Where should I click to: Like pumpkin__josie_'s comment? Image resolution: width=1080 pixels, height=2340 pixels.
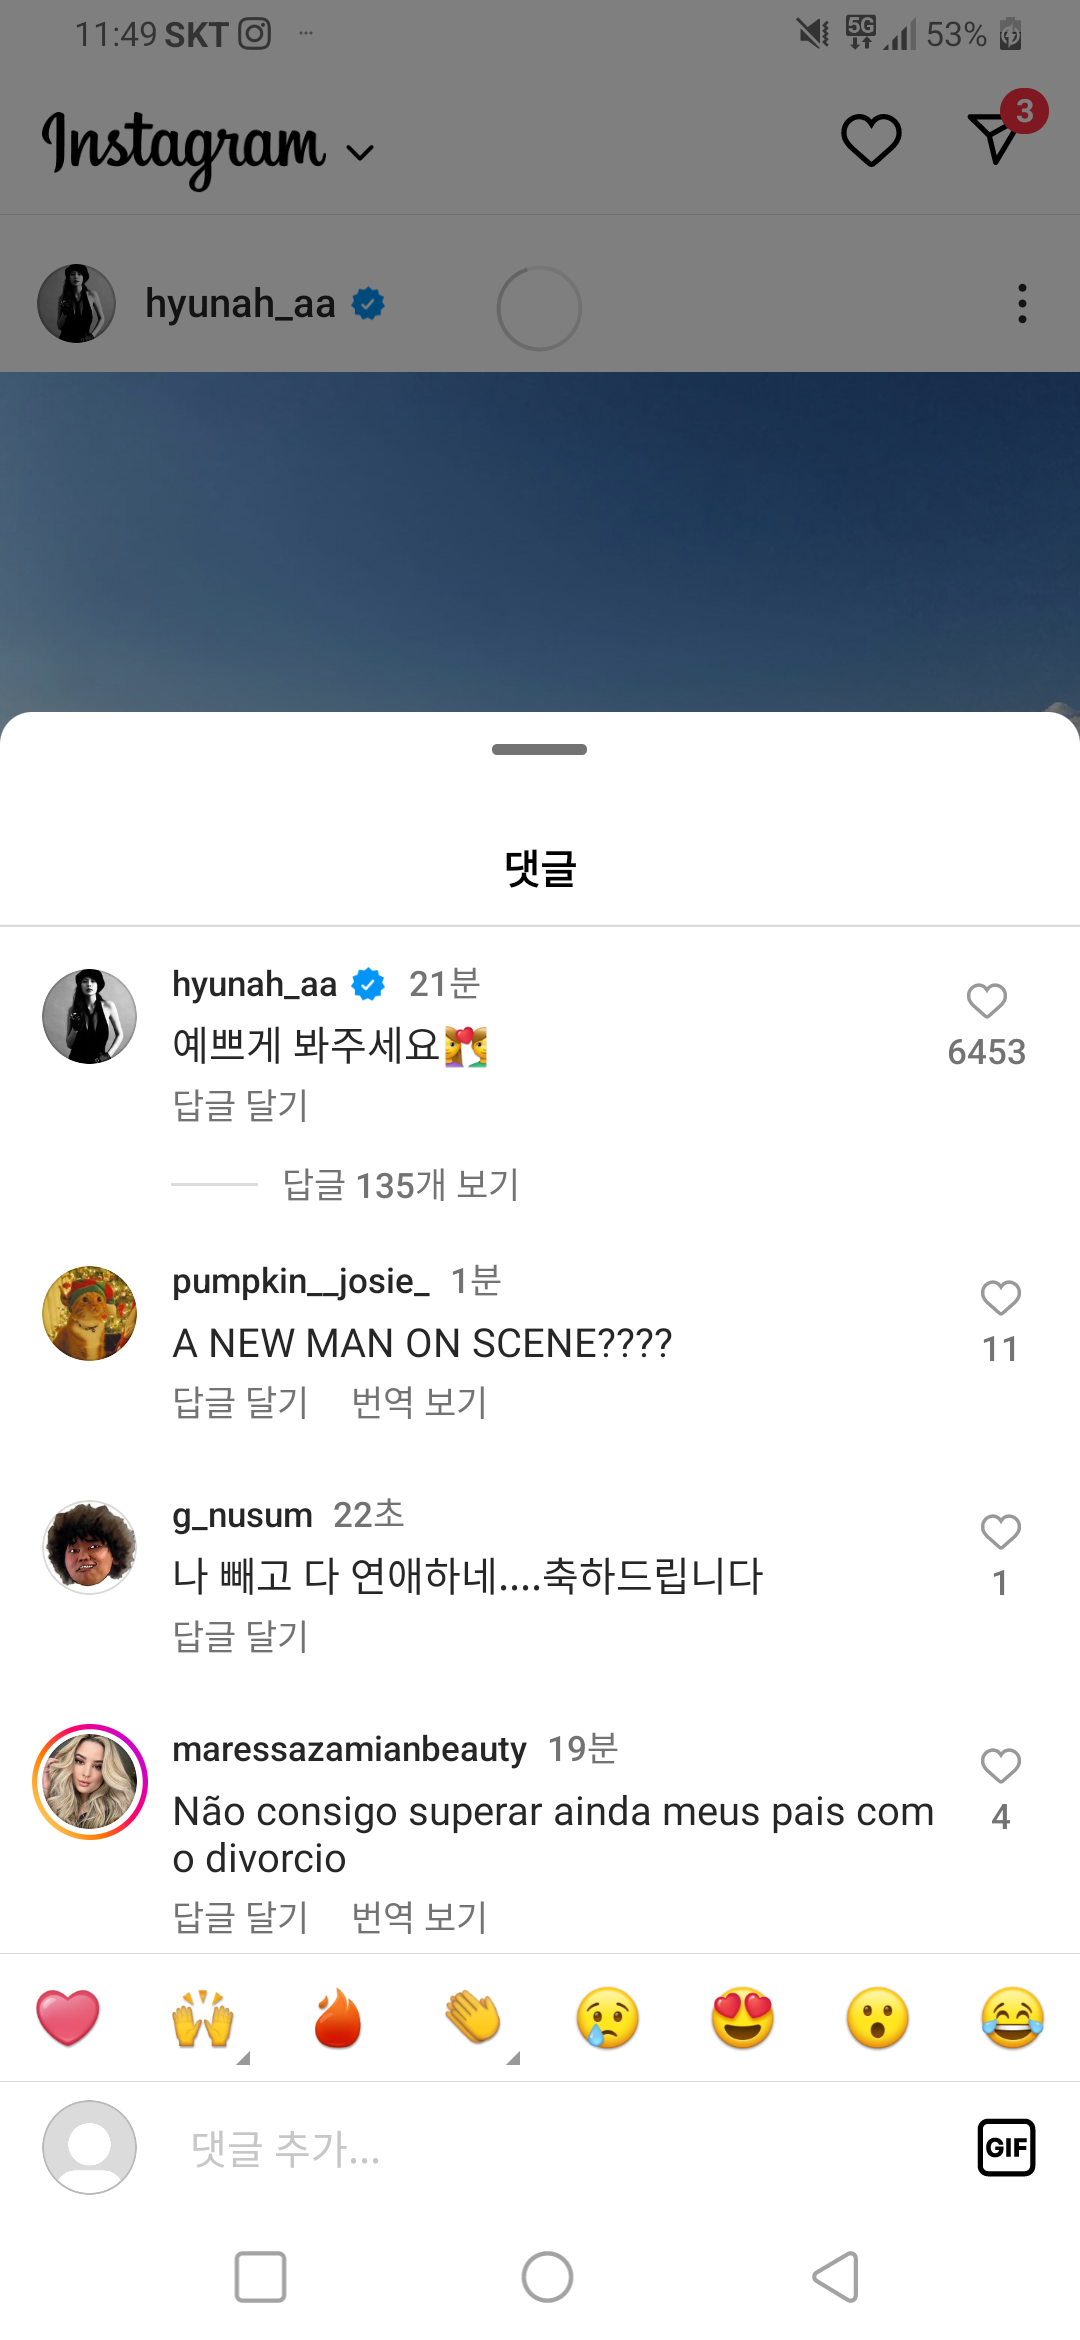click(x=1000, y=1299)
